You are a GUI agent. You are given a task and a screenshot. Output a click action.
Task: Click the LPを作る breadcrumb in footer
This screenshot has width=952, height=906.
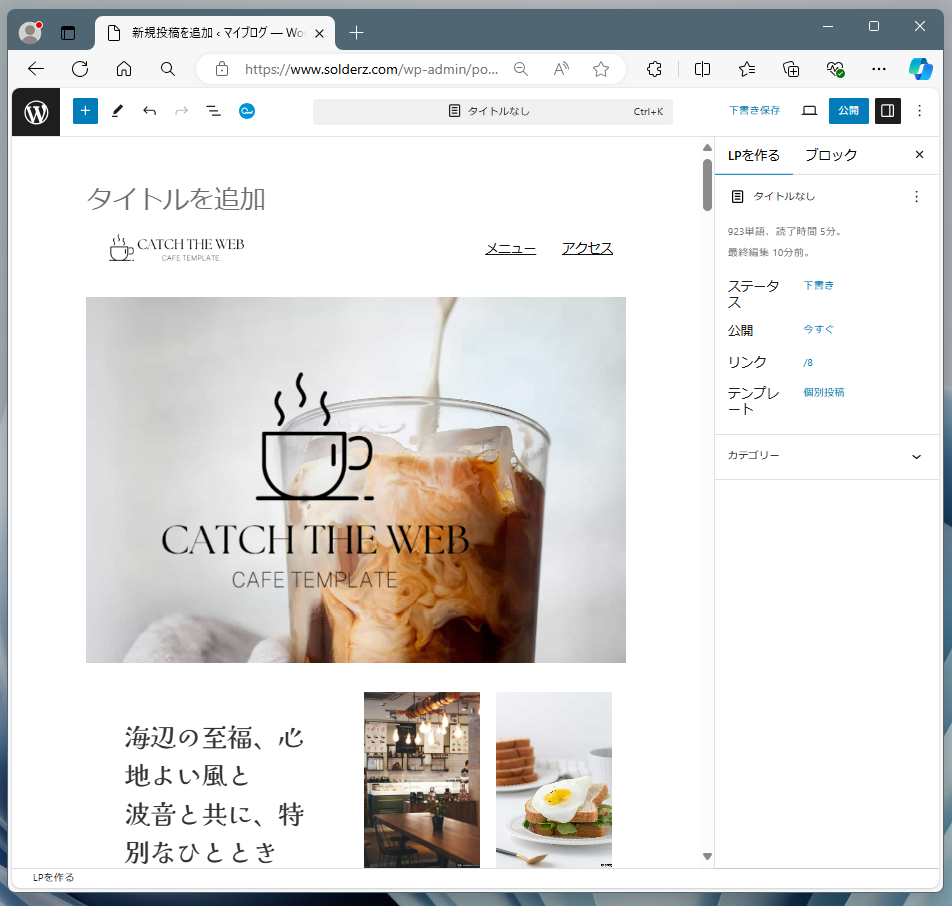(53, 877)
